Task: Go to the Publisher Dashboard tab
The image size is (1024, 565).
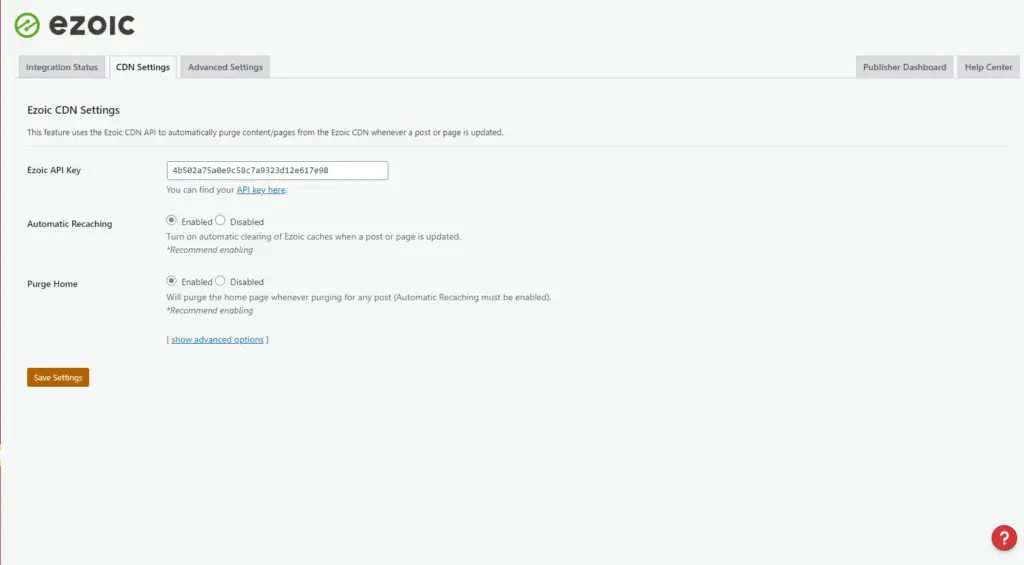Action: [904, 67]
